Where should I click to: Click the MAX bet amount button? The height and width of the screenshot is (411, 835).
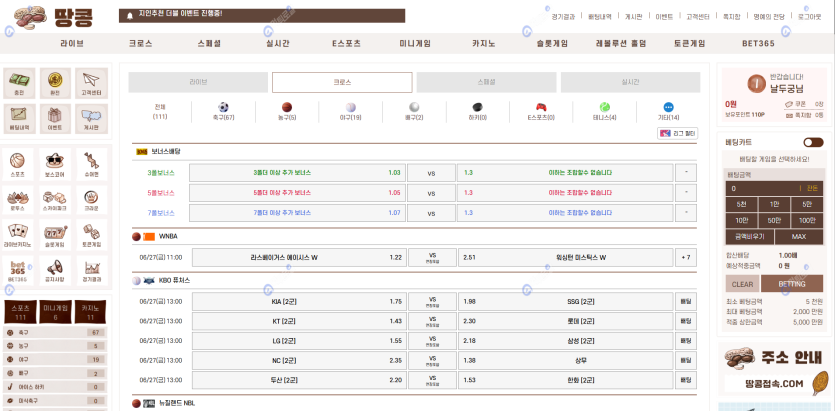coord(798,236)
